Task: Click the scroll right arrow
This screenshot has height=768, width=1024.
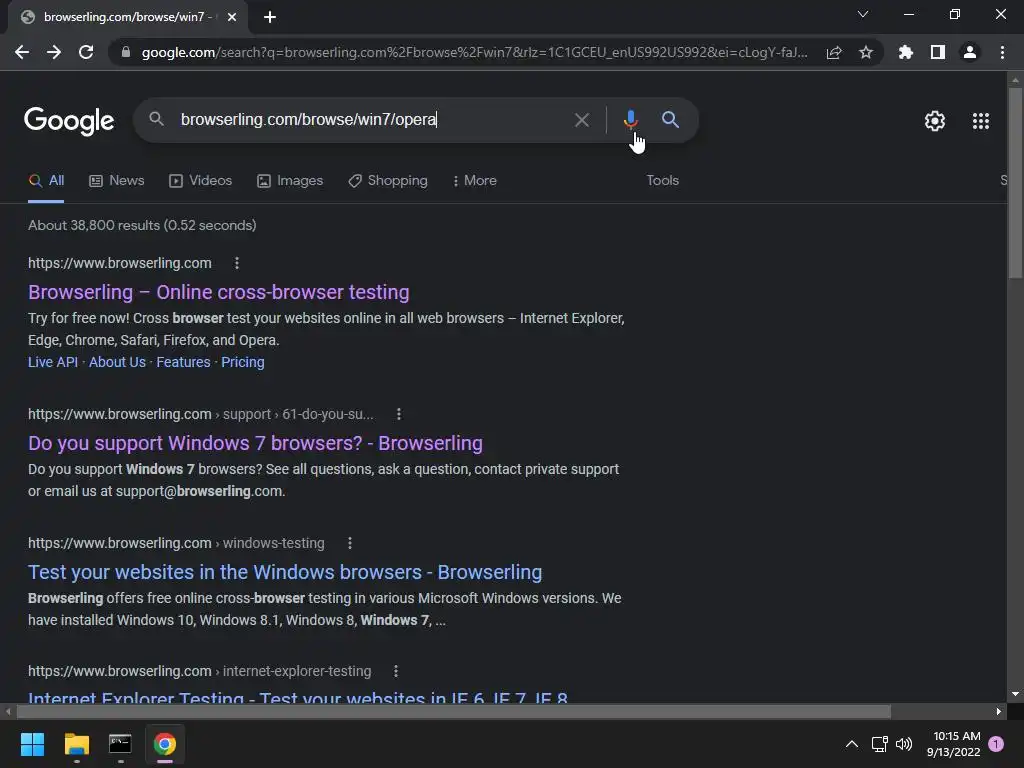Action: [999, 711]
